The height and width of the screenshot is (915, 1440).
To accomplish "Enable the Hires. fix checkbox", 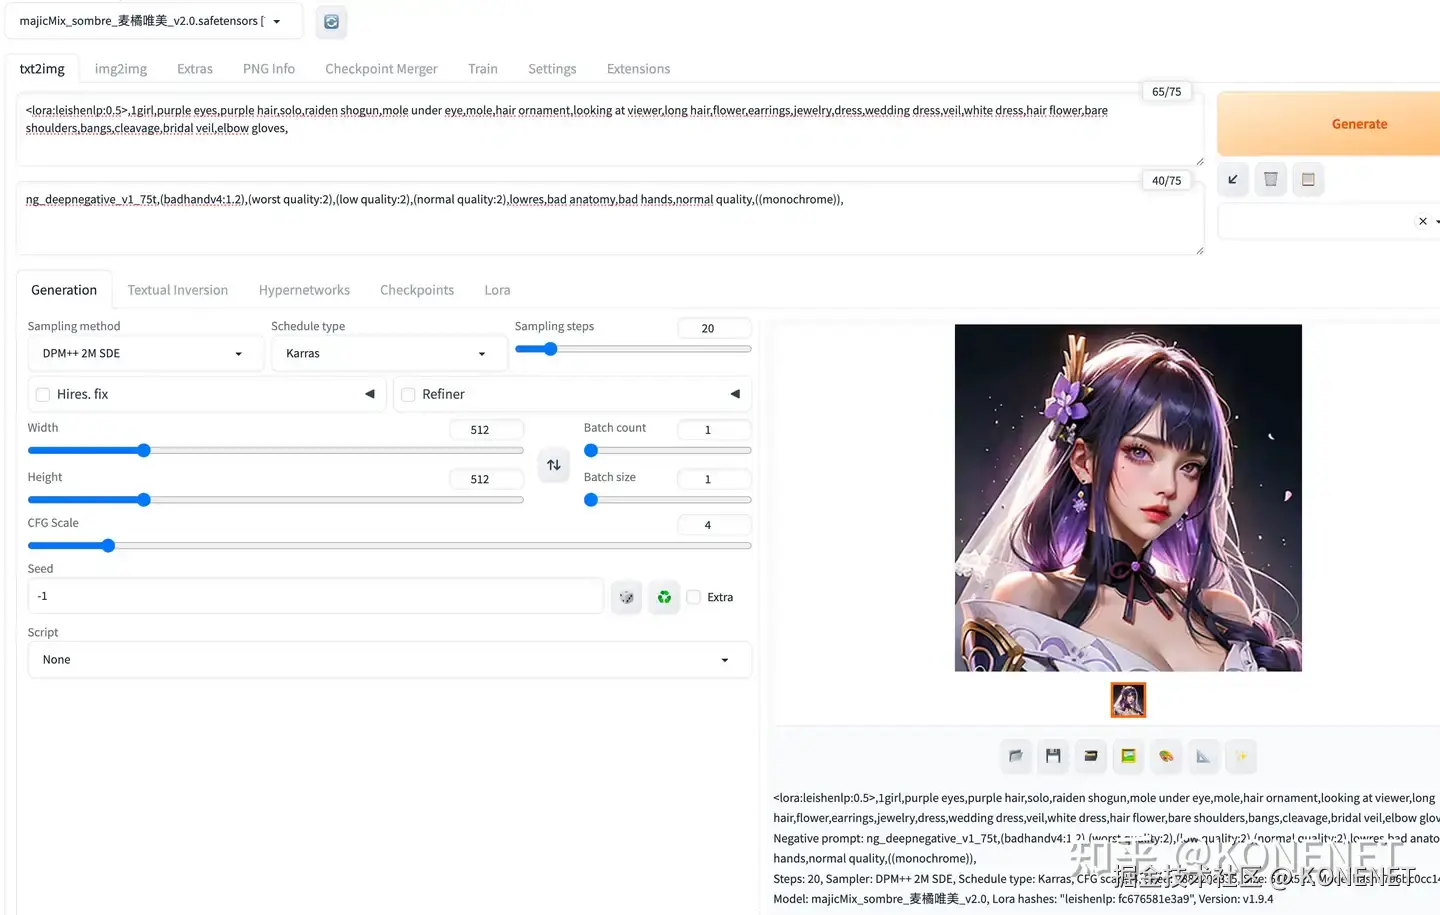I will (x=43, y=394).
